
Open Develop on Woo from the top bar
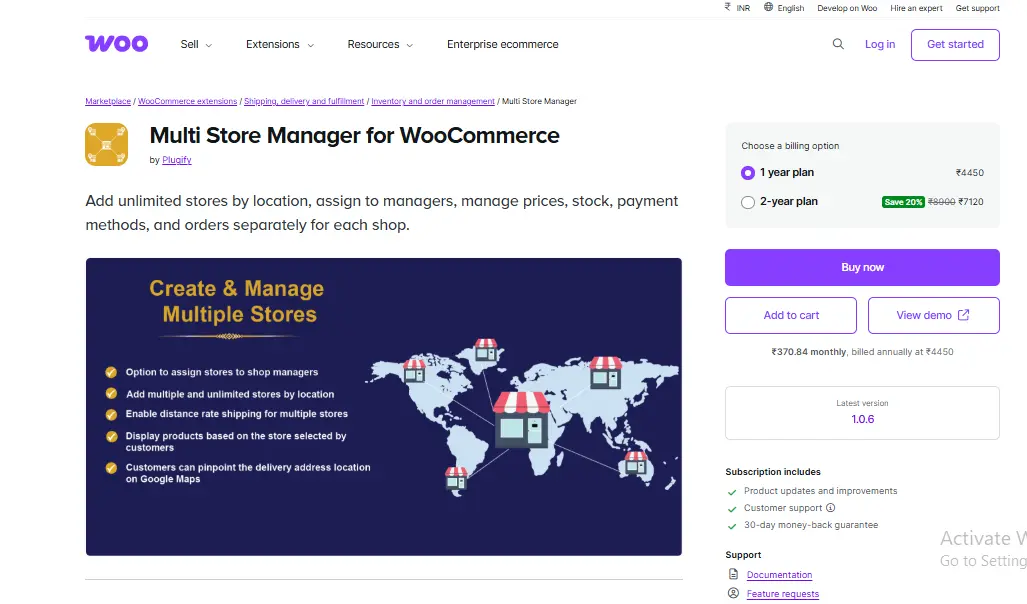coord(846,8)
